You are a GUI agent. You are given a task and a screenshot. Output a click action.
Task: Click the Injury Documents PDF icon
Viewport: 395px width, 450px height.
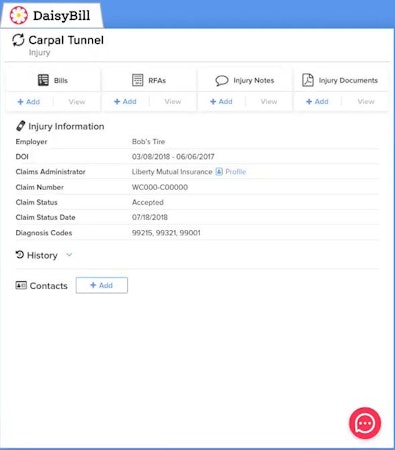[x=308, y=80]
